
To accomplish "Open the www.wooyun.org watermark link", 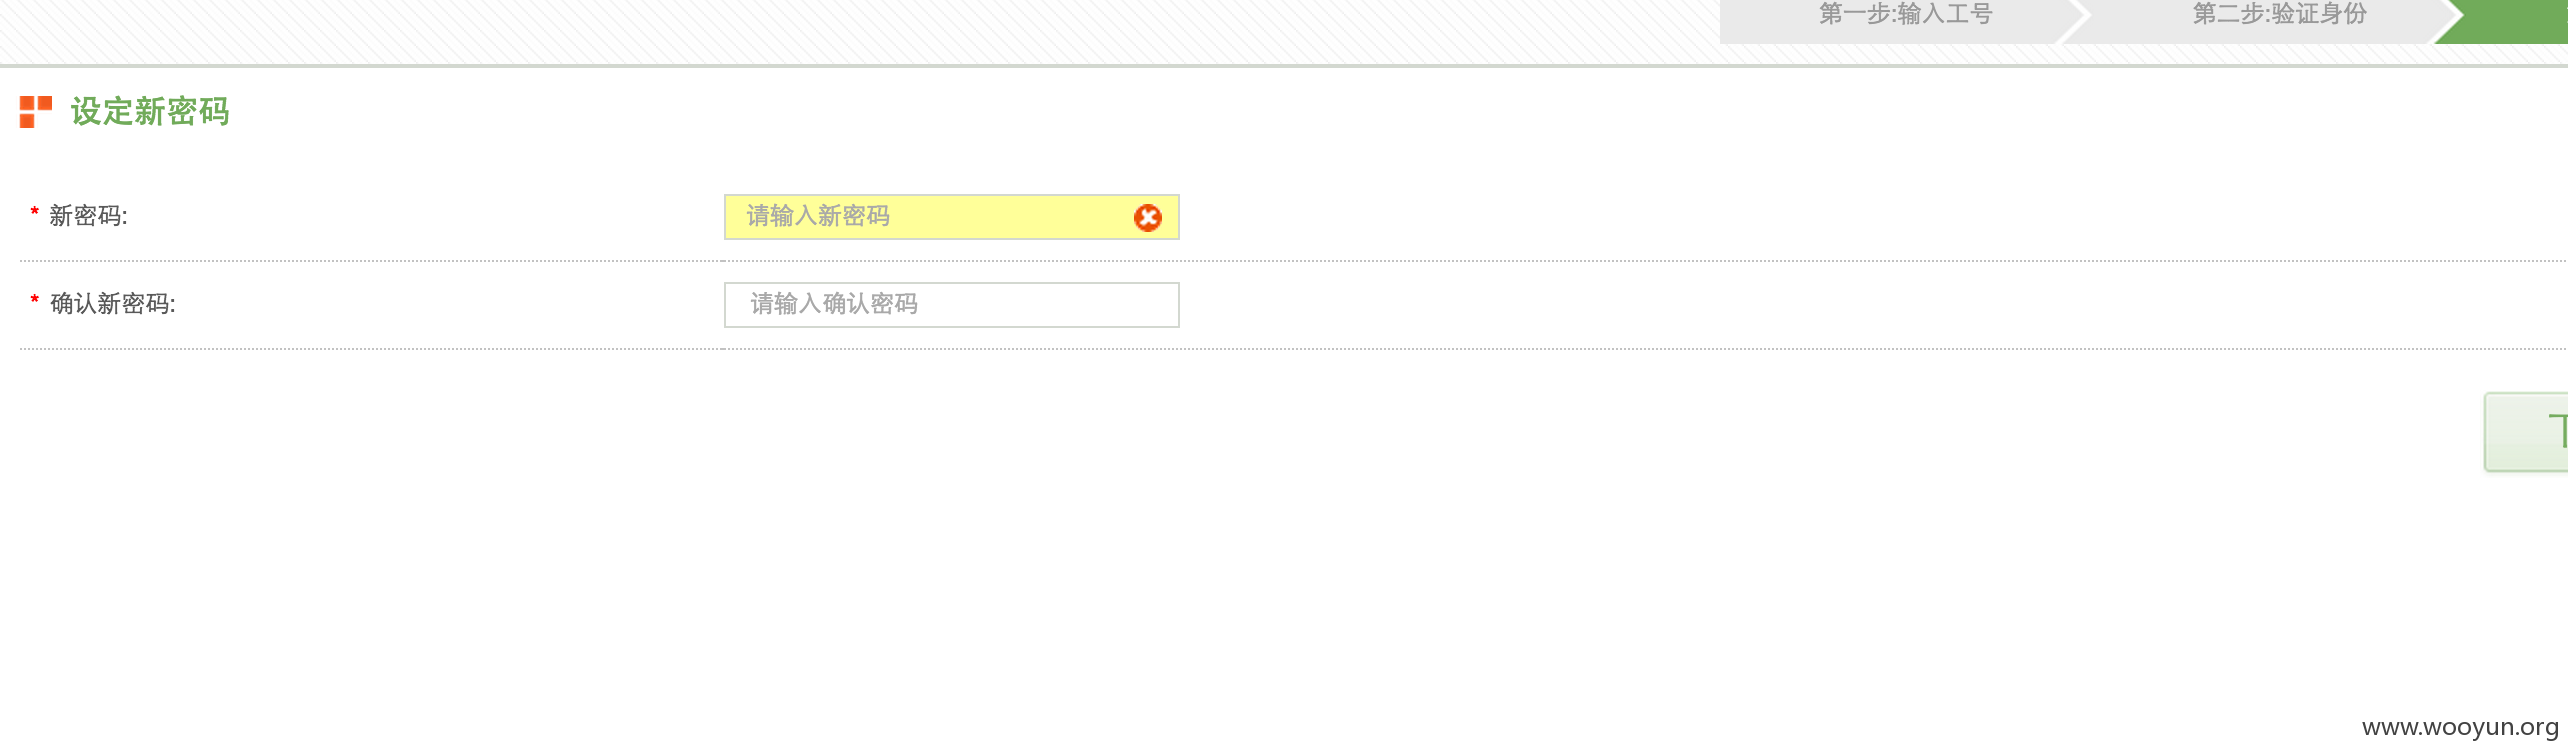I will pyautogui.click(x=2460, y=728).
